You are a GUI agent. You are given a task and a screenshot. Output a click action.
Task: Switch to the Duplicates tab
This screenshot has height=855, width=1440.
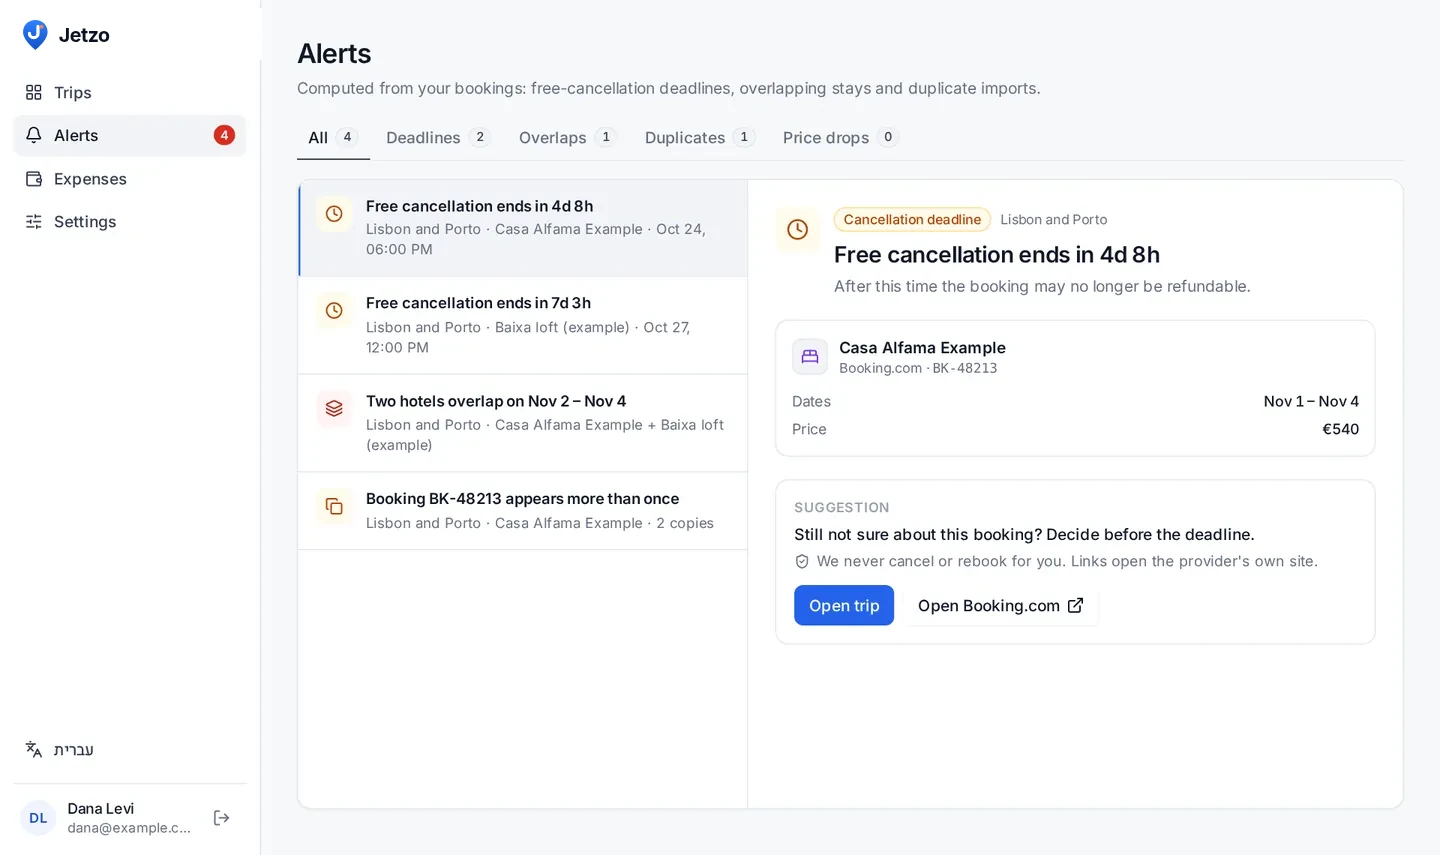(699, 138)
